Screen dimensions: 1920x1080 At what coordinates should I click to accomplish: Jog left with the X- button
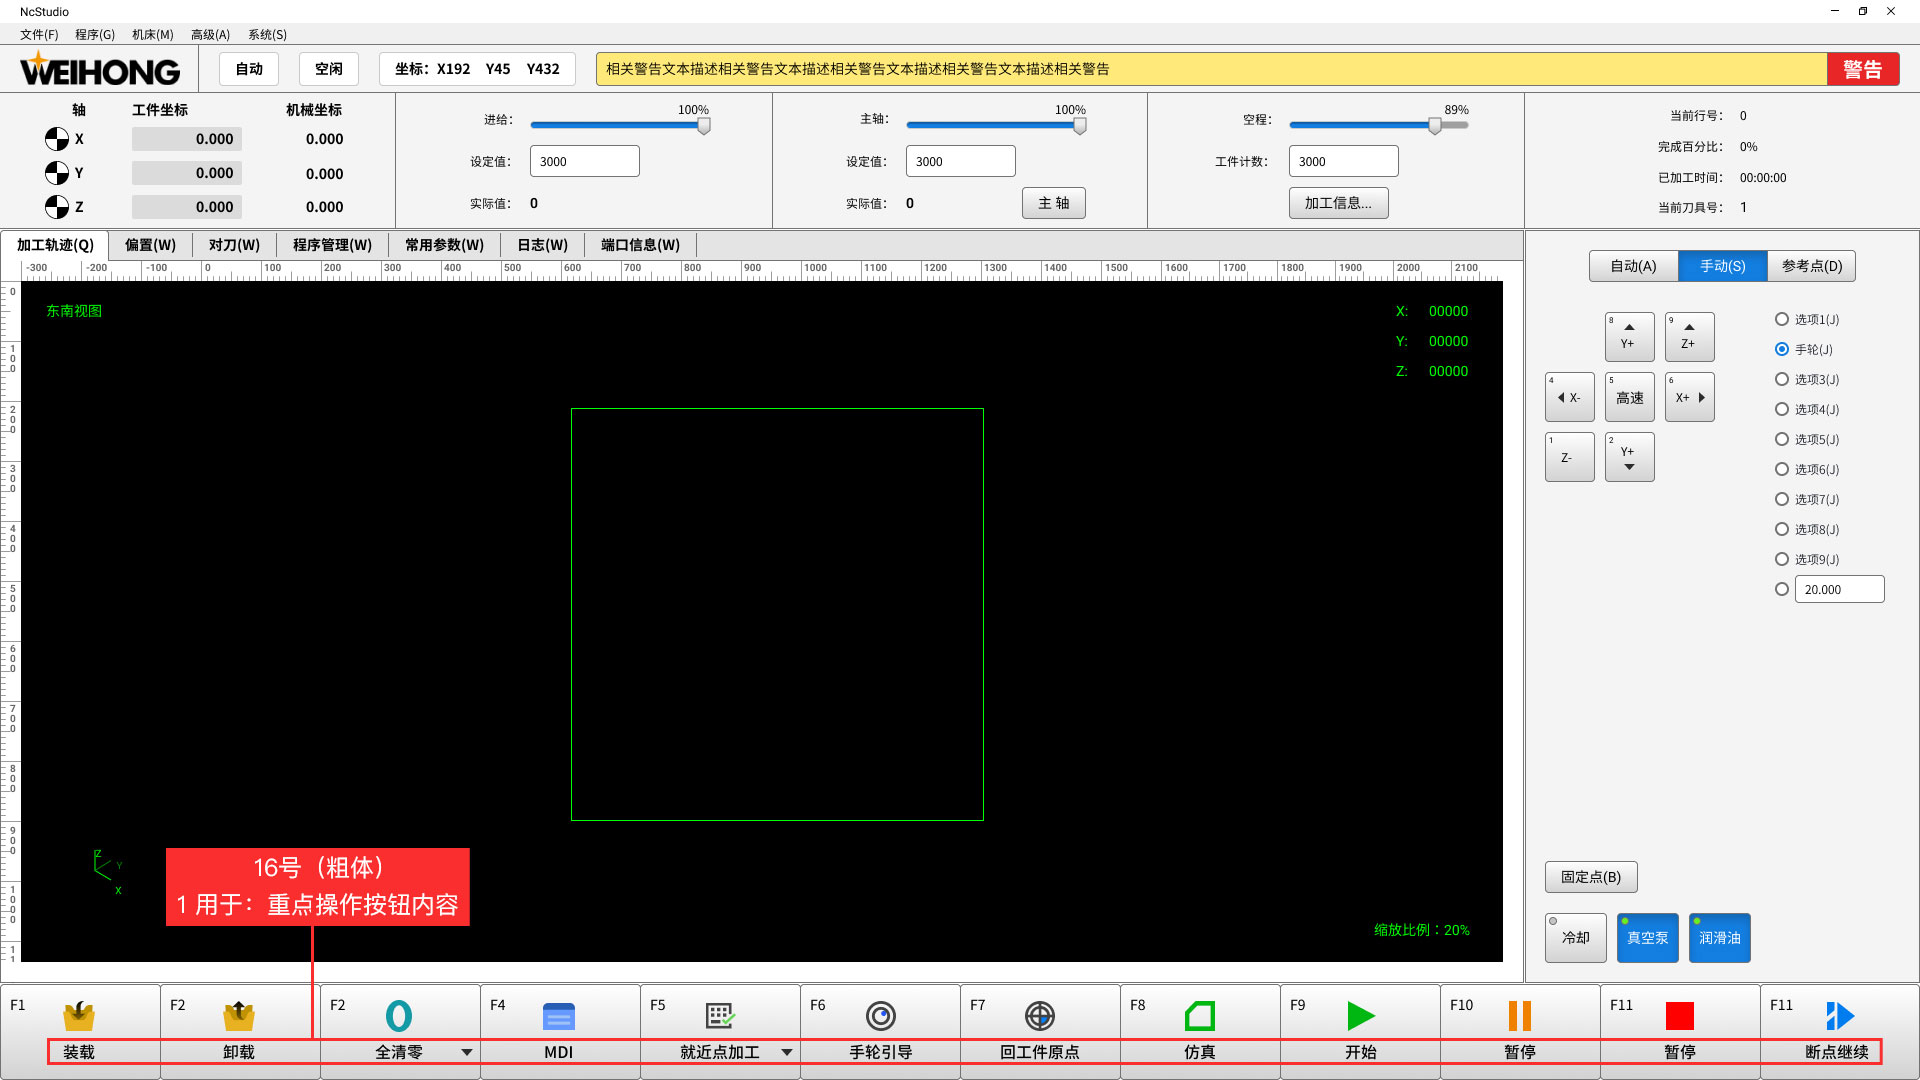(x=1569, y=397)
